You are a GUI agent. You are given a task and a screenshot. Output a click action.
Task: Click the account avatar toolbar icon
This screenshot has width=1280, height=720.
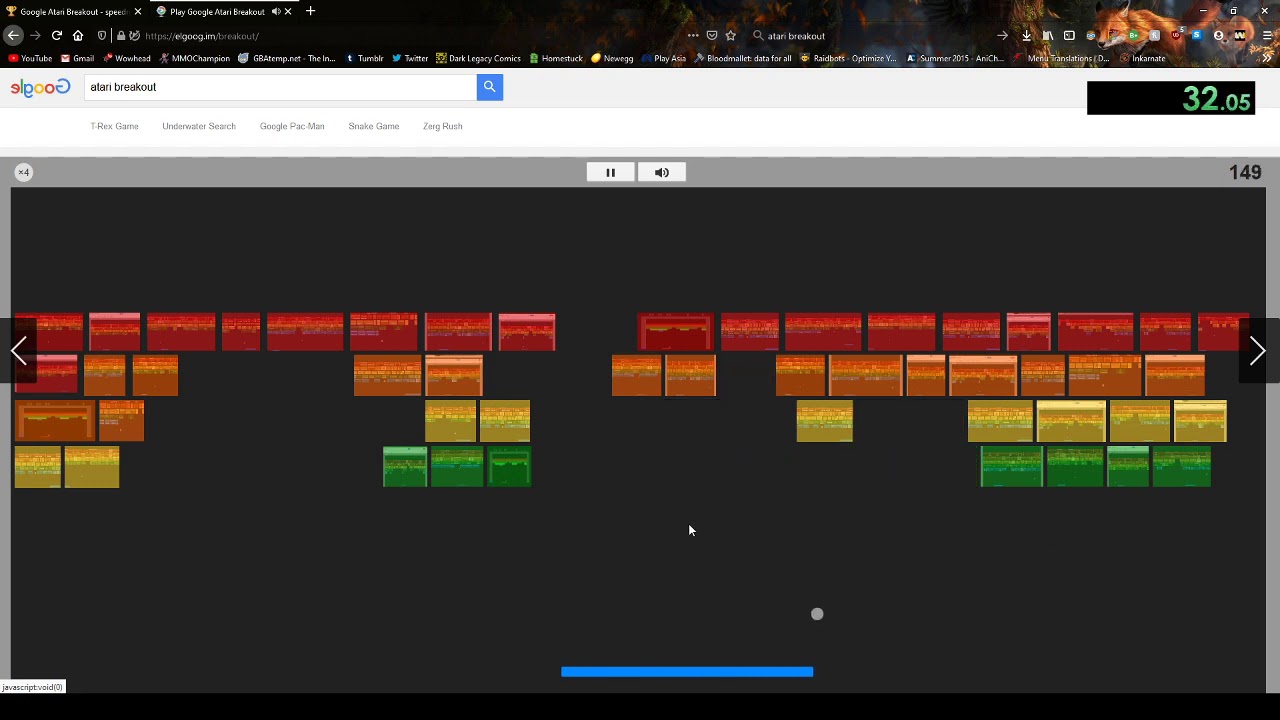coord(1218,36)
